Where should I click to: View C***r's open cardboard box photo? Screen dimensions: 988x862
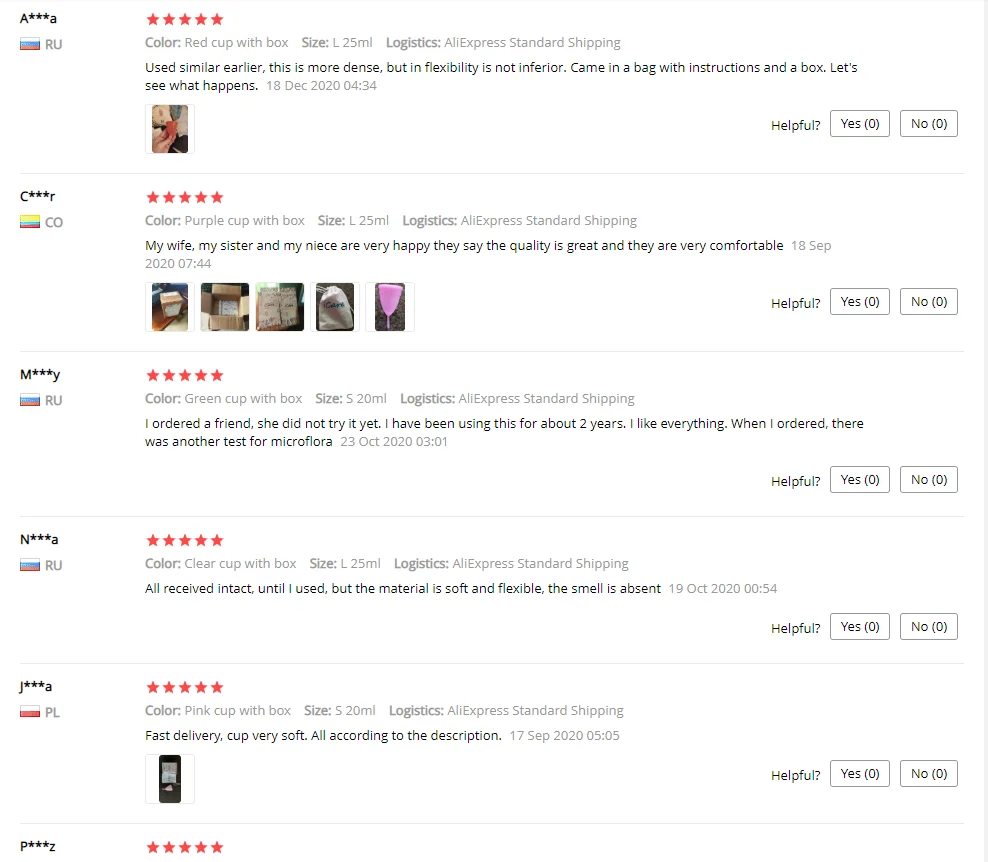click(x=224, y=307)
